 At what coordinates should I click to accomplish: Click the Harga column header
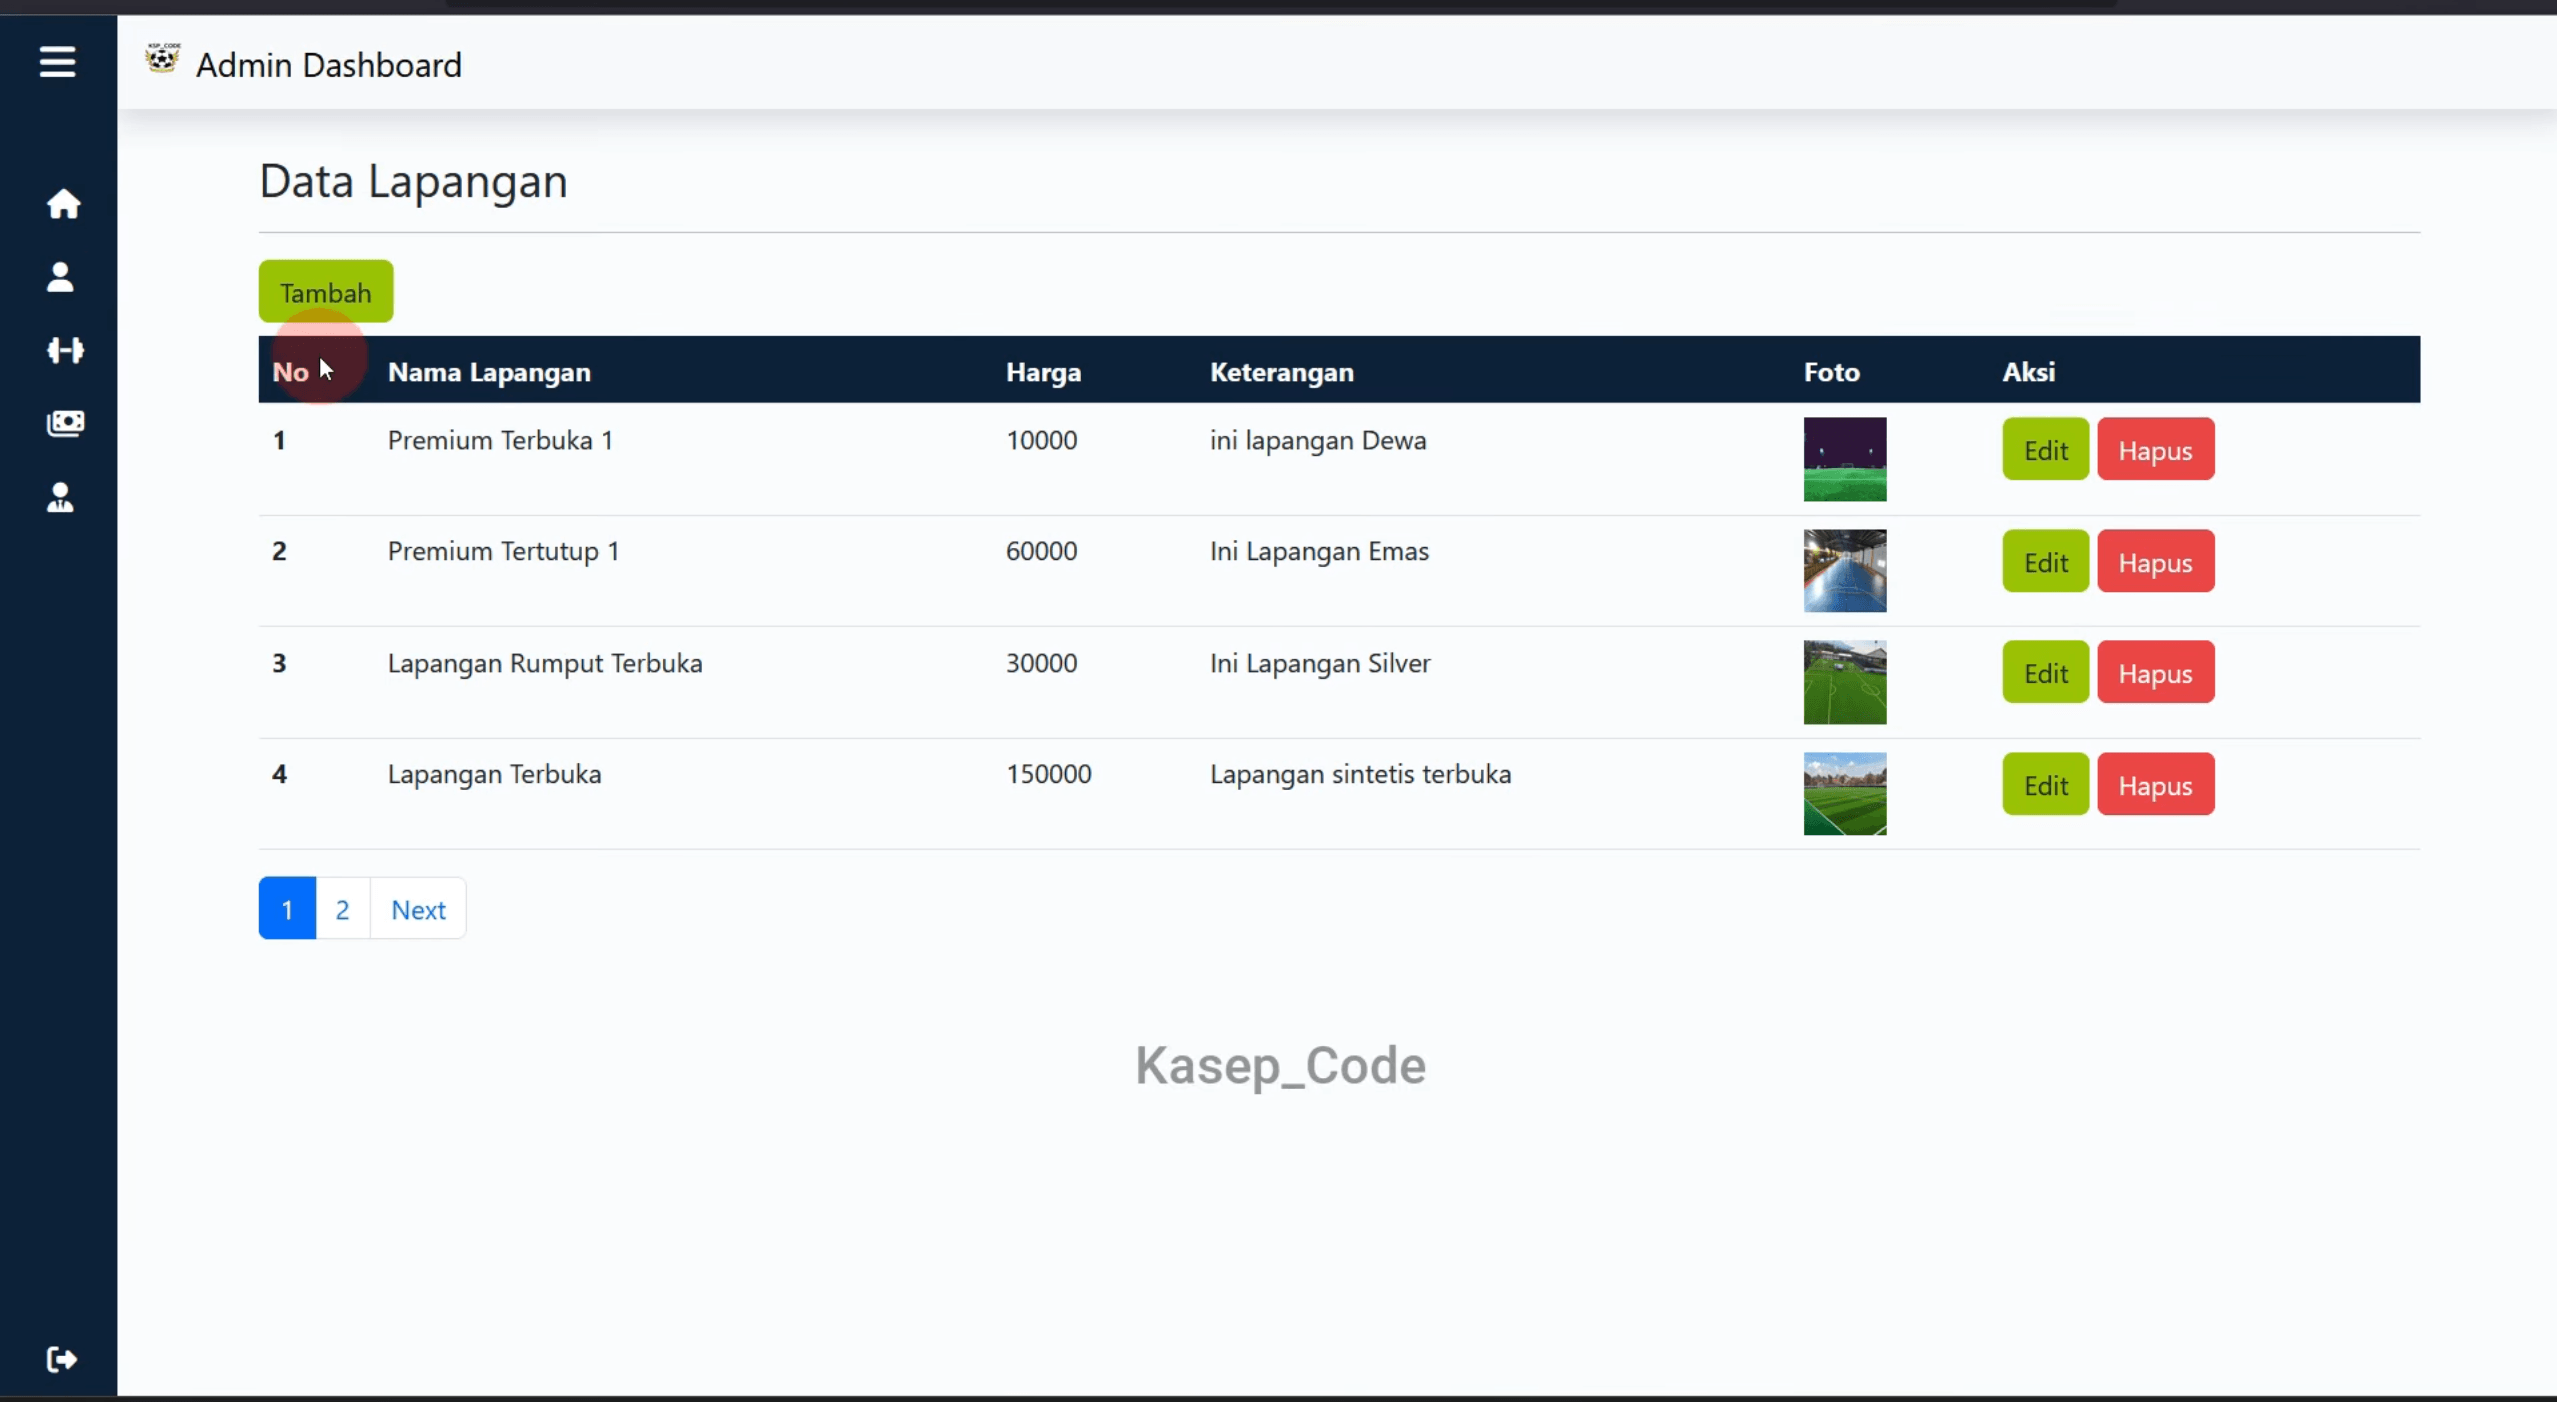1043,372
